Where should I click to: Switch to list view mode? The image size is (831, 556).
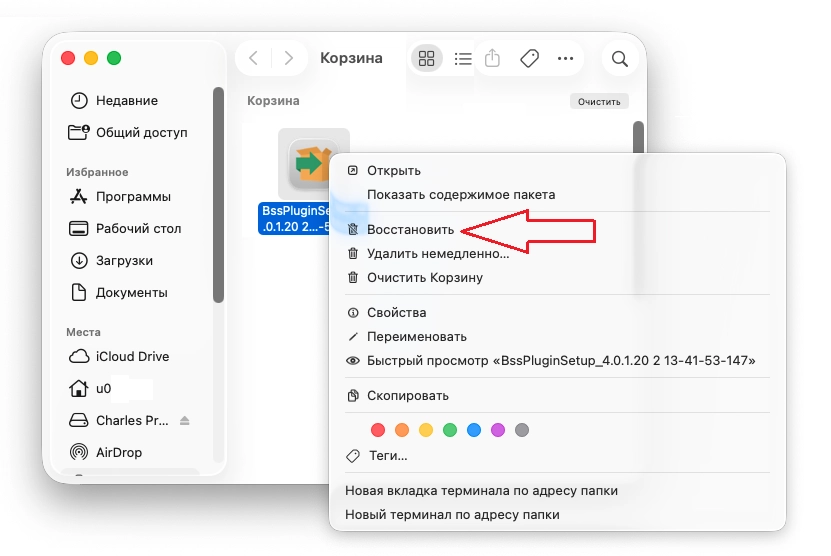462,59
